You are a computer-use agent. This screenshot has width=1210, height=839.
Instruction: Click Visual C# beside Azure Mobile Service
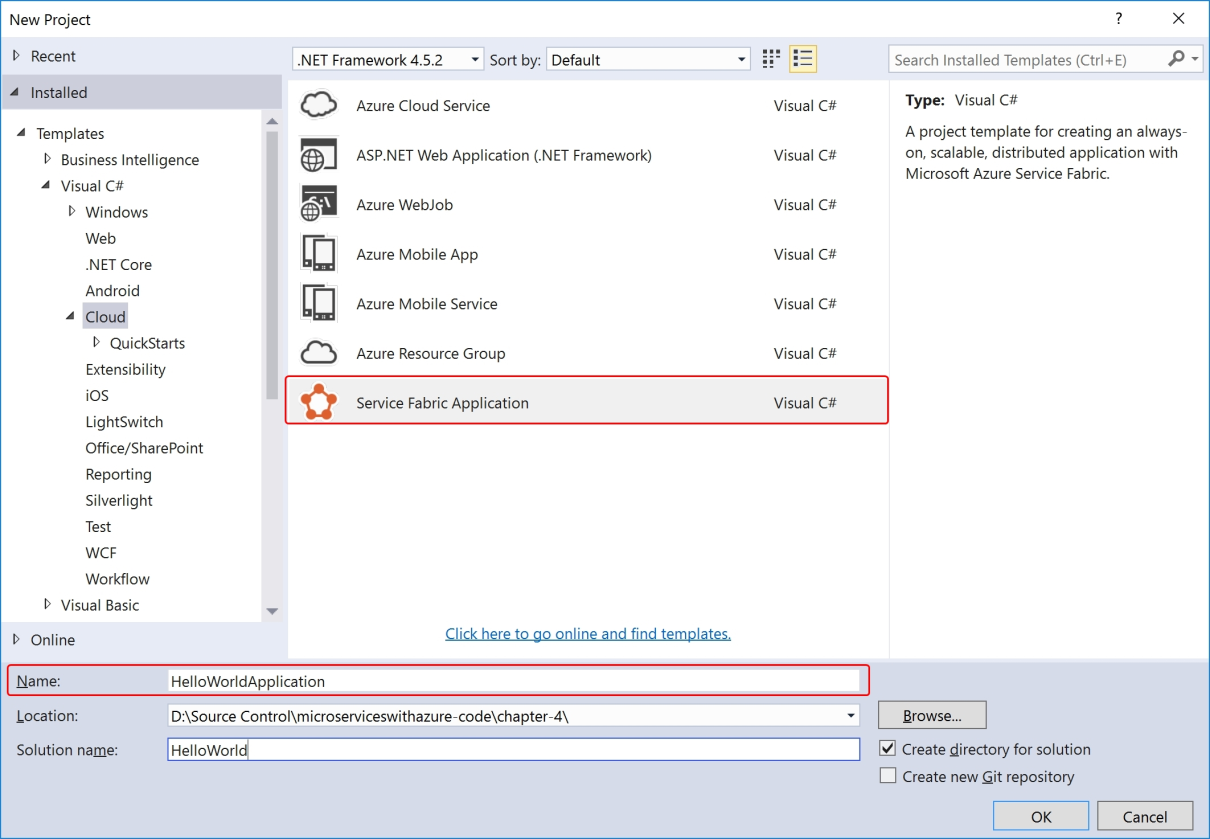(805, 303)
